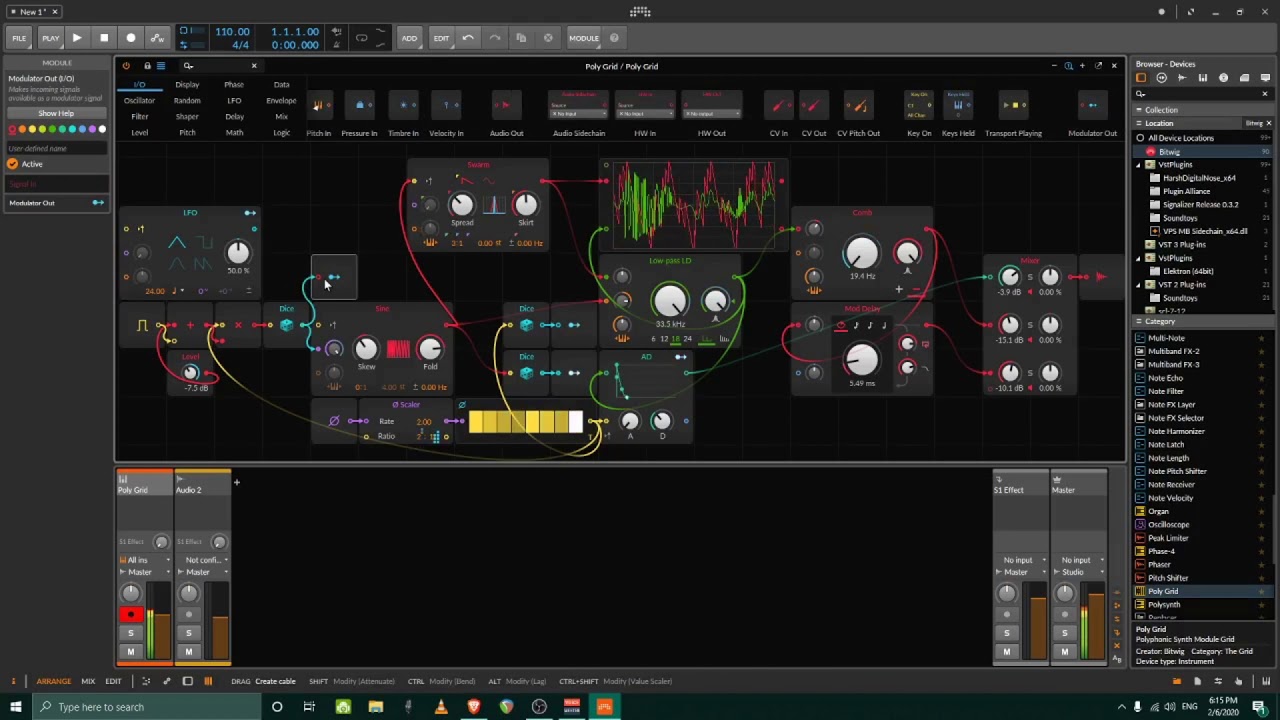Open the EDIT menu button

[441, 38]
